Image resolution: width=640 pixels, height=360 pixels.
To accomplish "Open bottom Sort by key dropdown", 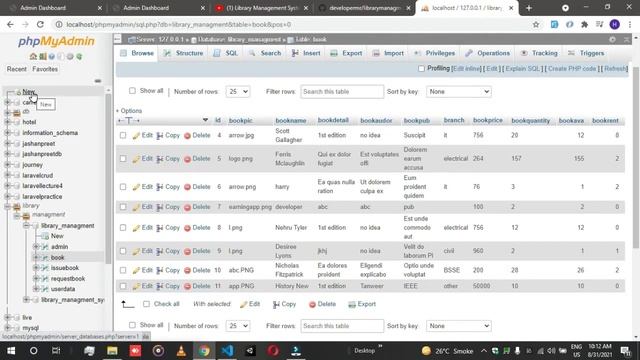I will (x=458, y=326).
